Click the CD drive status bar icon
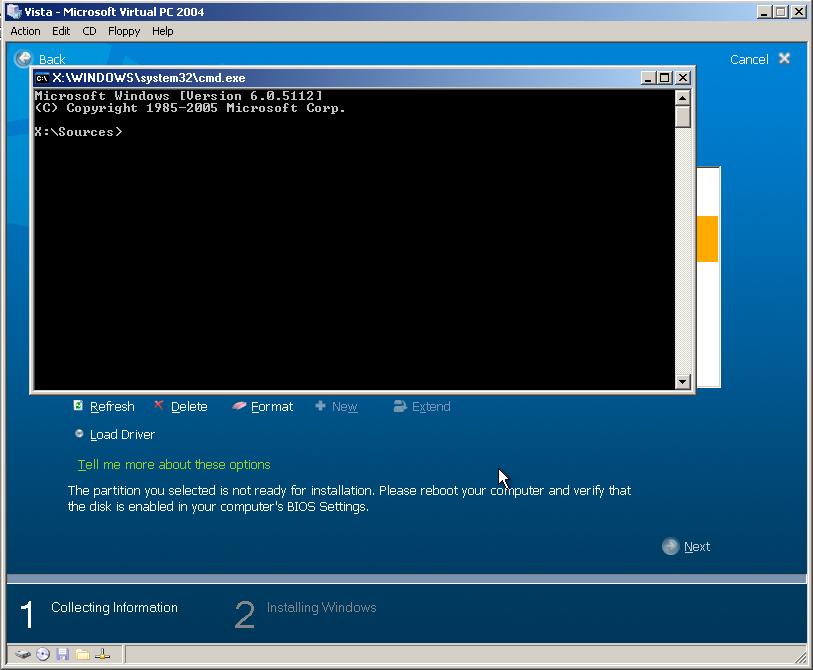 click(43, 654)
